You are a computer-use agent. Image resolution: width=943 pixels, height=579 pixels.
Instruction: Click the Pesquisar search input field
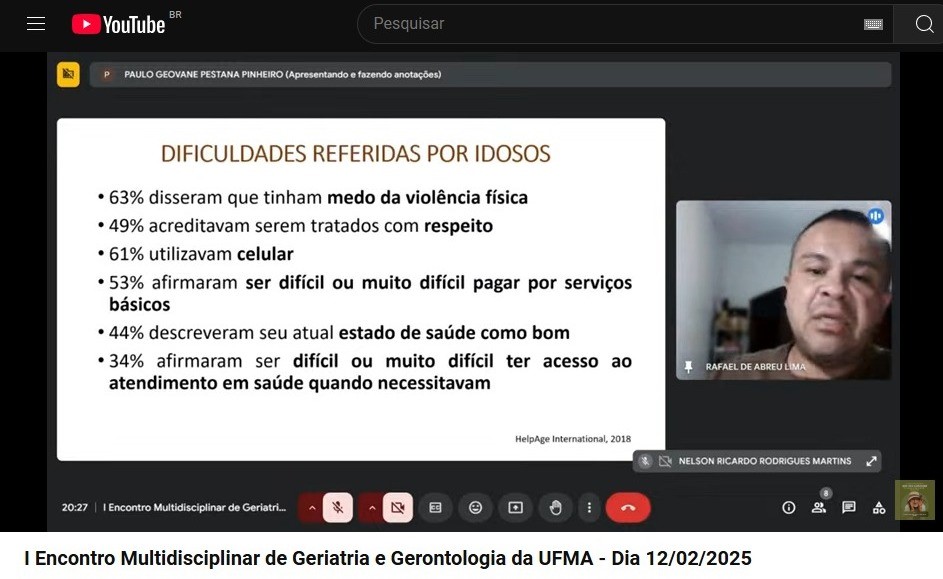(x=600, y=23)
